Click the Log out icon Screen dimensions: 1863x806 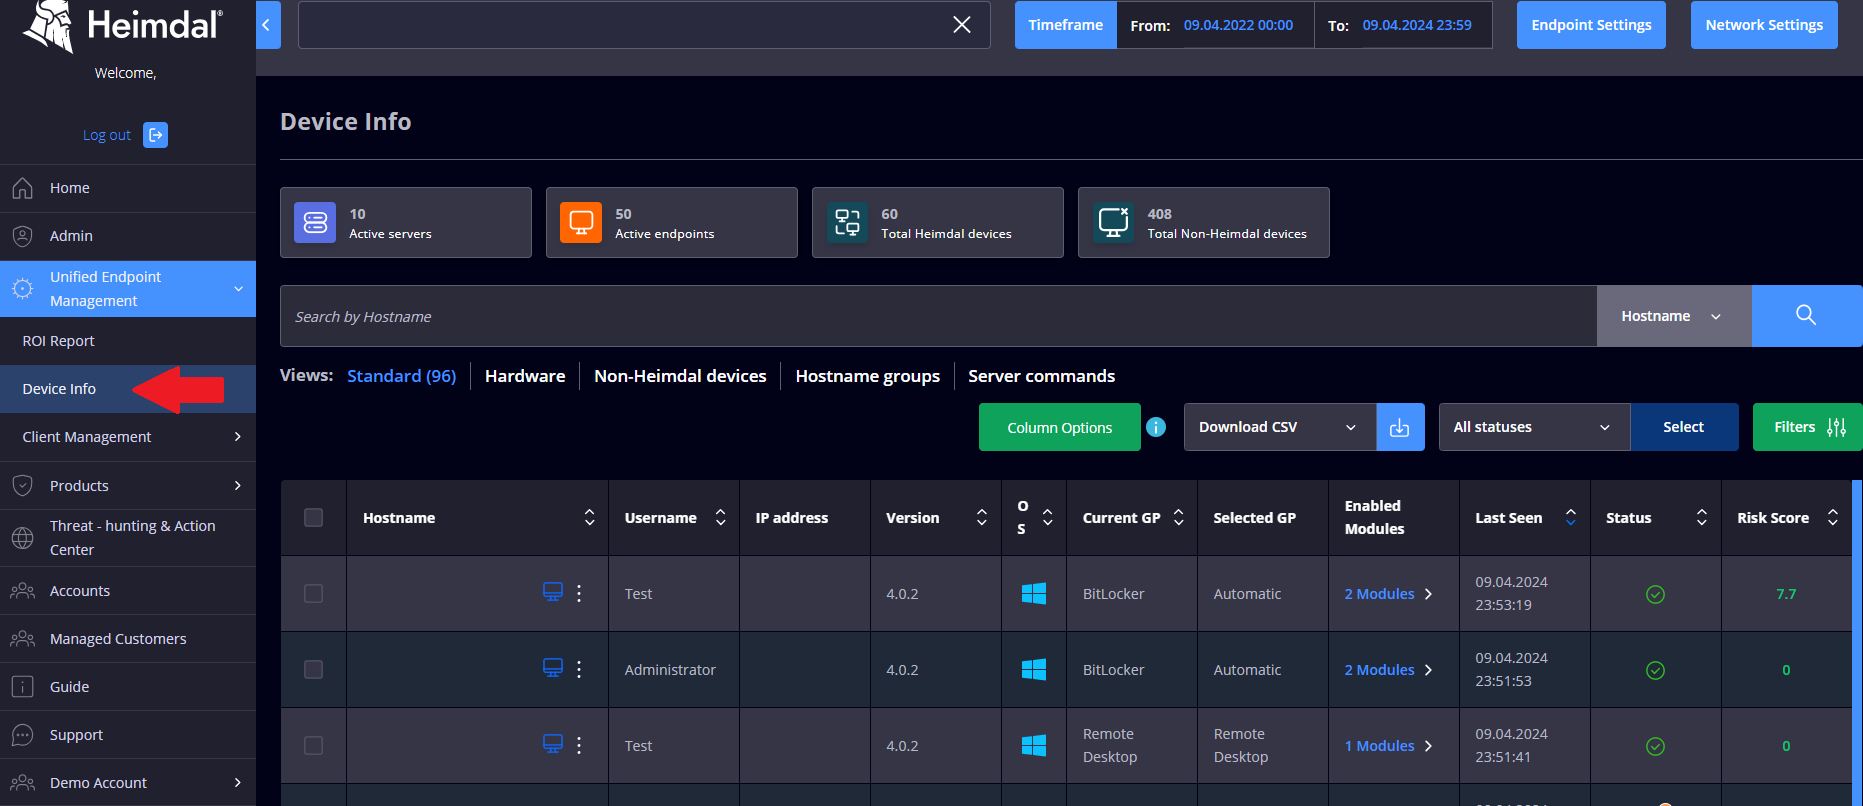pos(155,135)
